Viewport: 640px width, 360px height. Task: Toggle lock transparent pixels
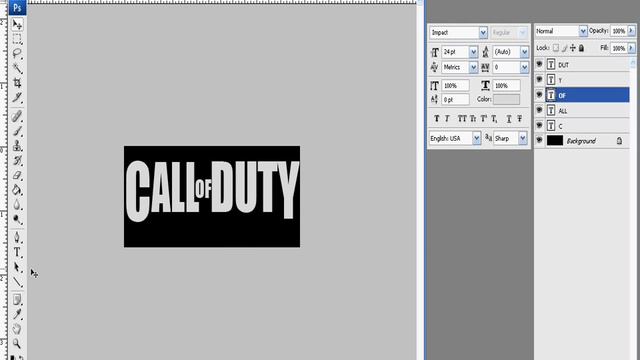556,48
